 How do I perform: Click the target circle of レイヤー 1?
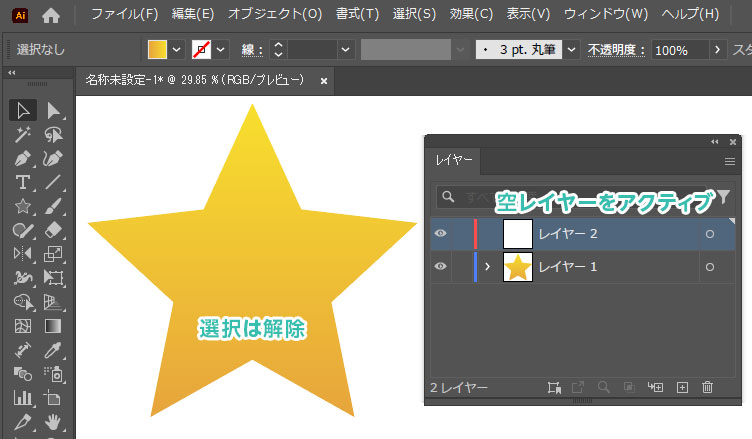coord(709,267)
